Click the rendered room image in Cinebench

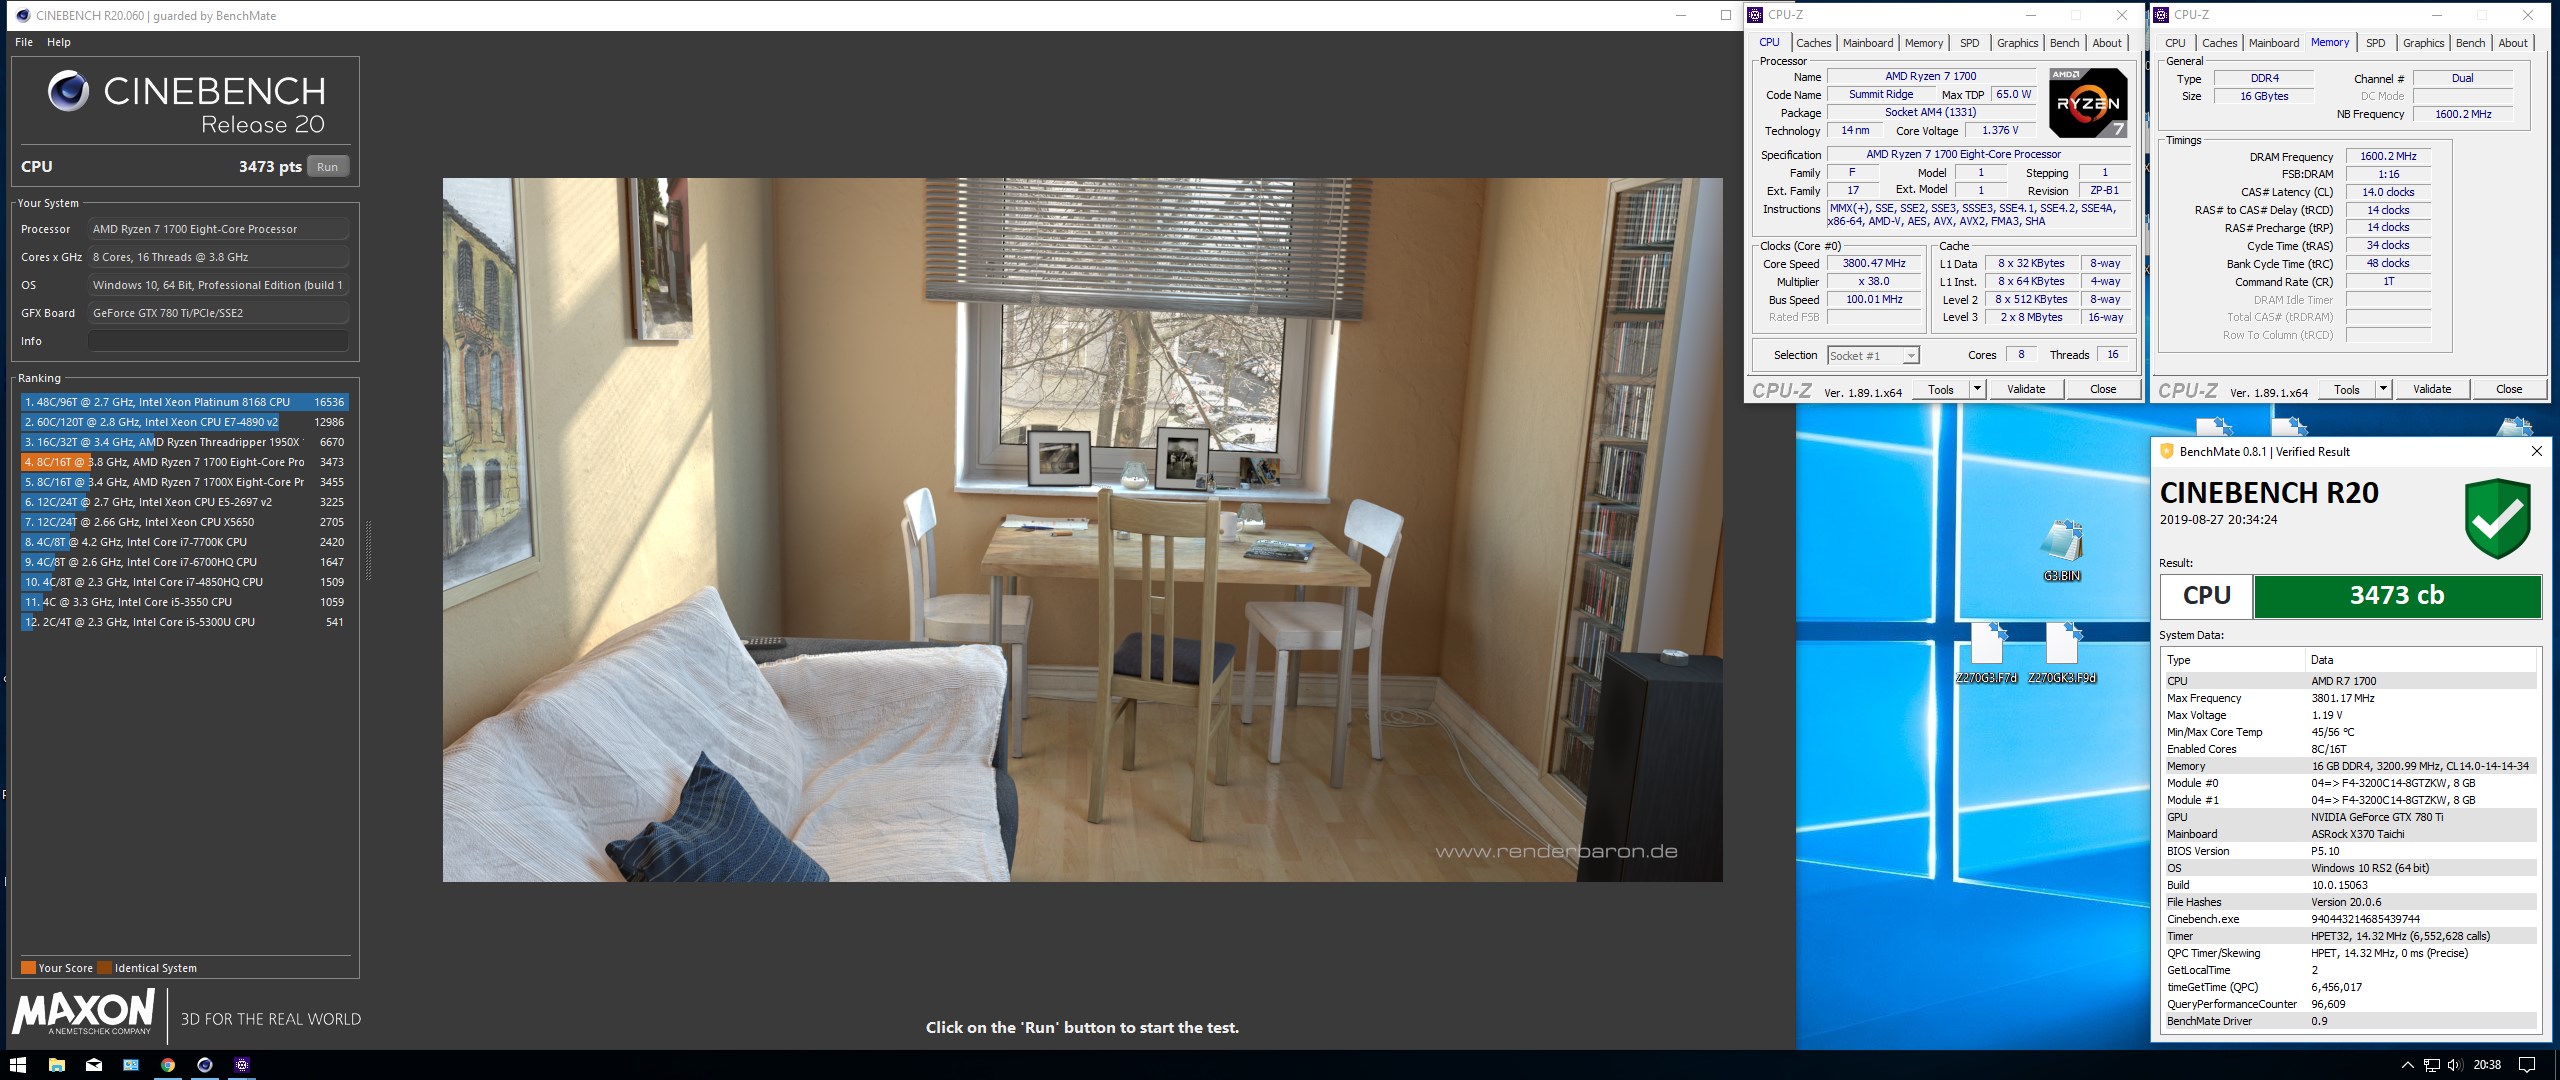(1082, 530)
